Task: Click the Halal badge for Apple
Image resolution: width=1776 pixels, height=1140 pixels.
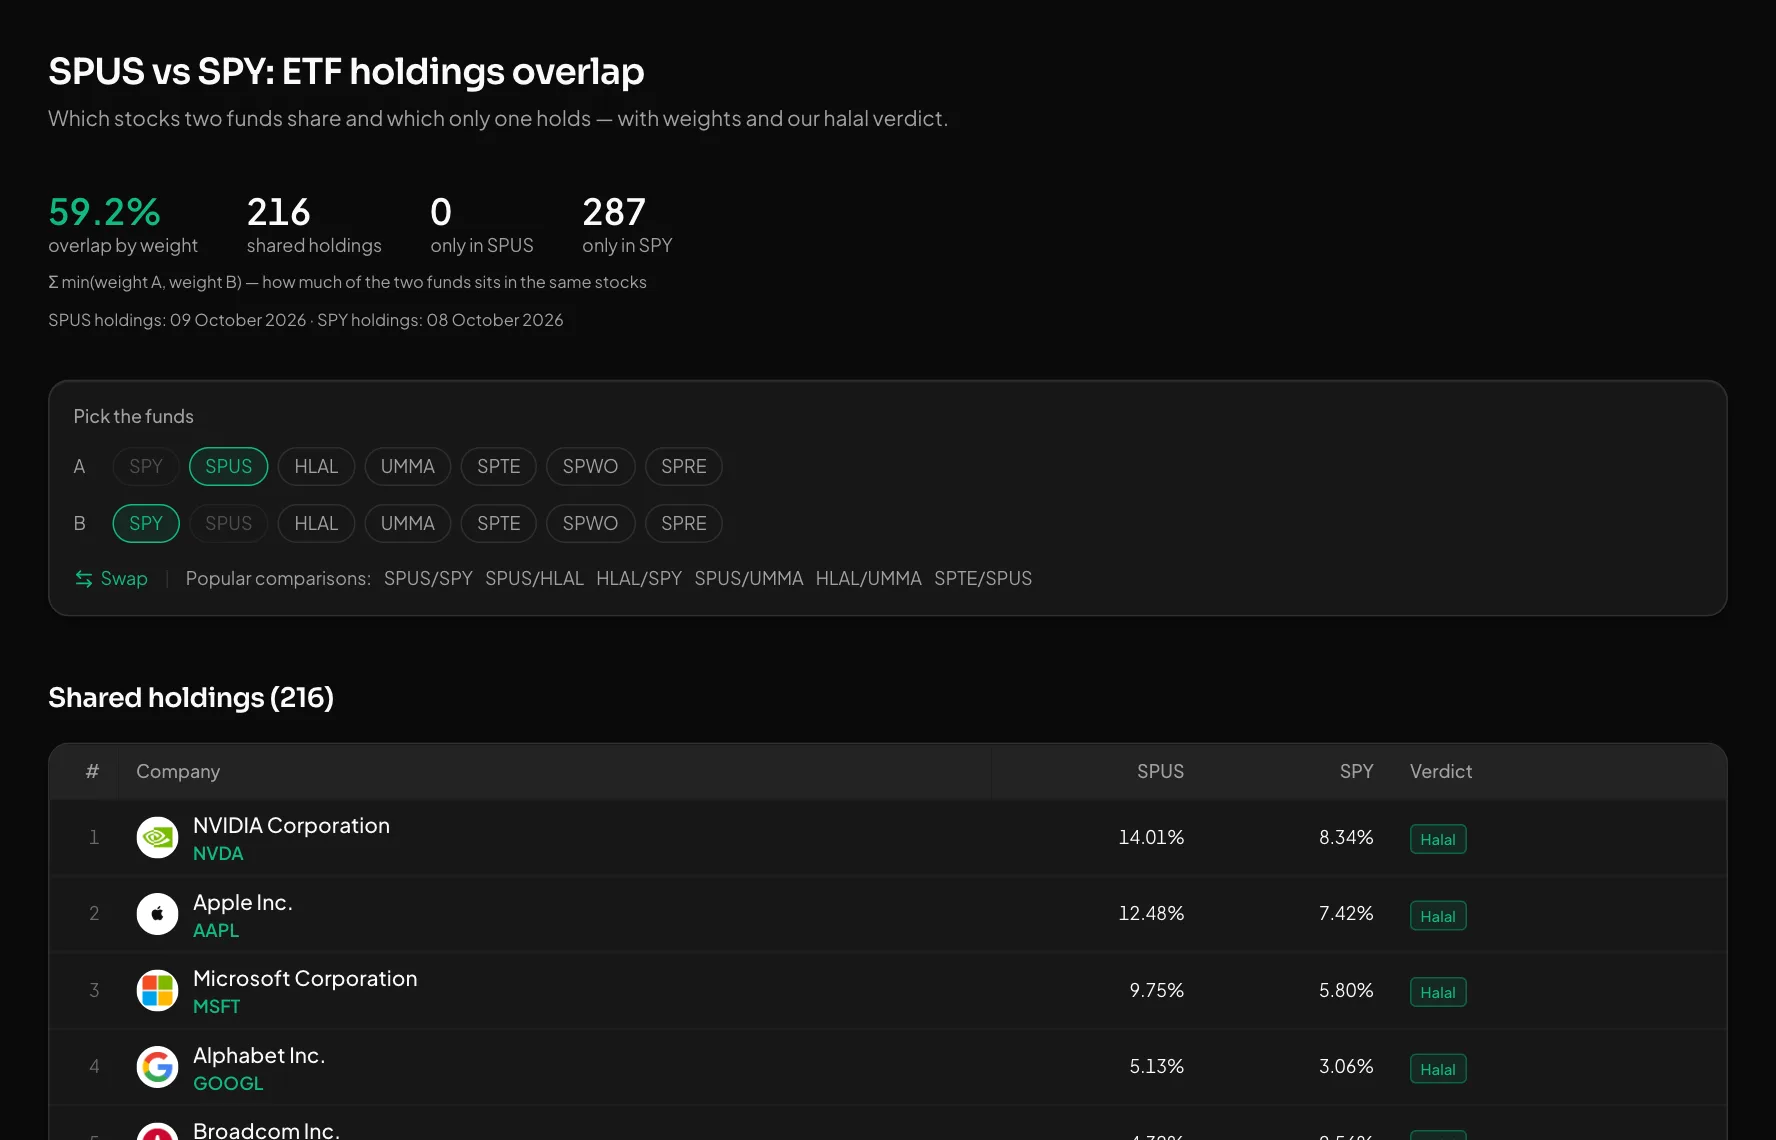Action: [x=1438, y=916]
